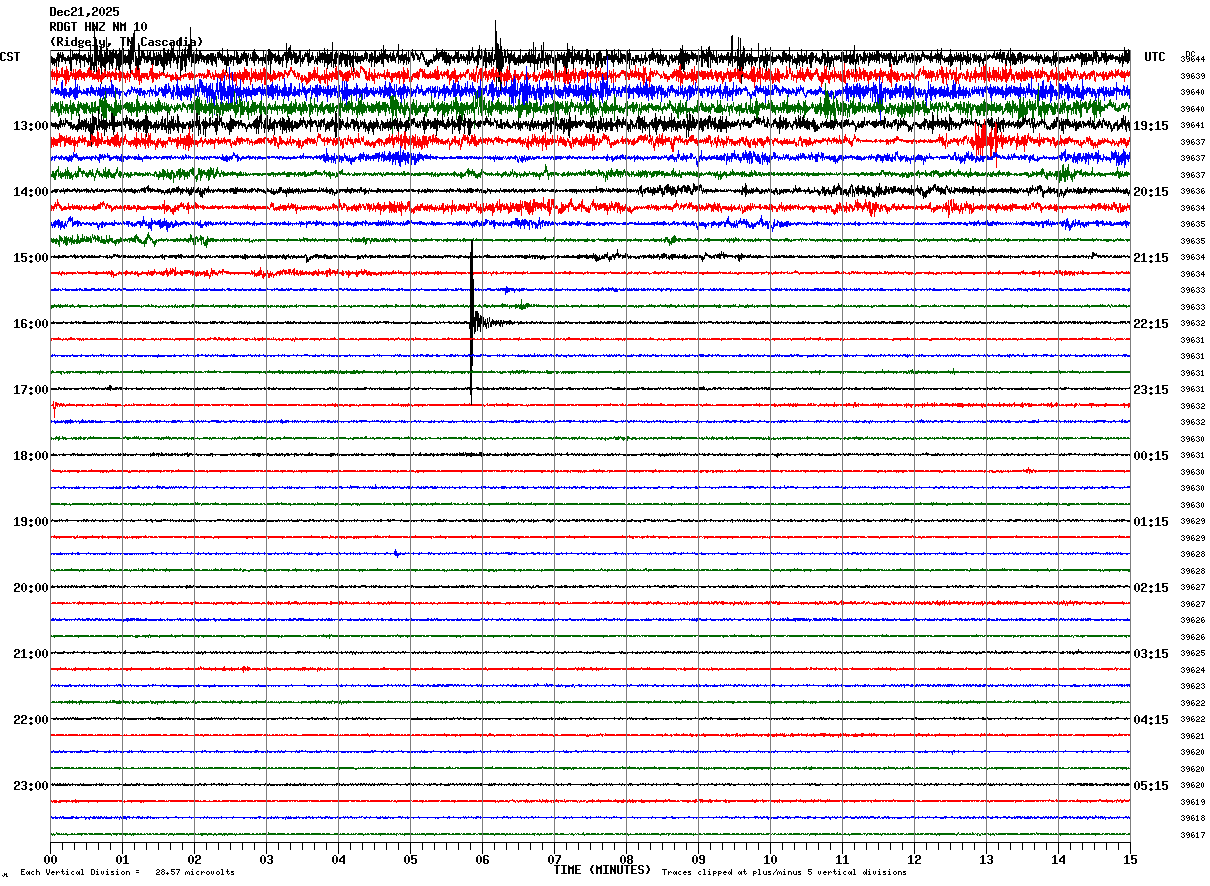The image size is (1210, 886).
Task: Click minute tick label 01 on x-axis
Action: click(122, 859)
